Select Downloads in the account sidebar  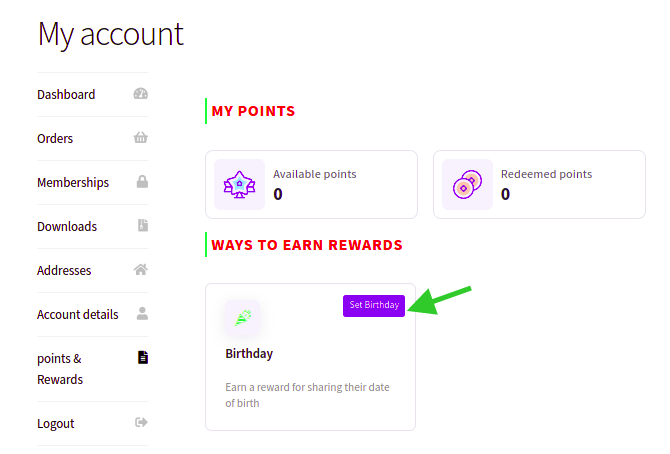tap(67, 227)
